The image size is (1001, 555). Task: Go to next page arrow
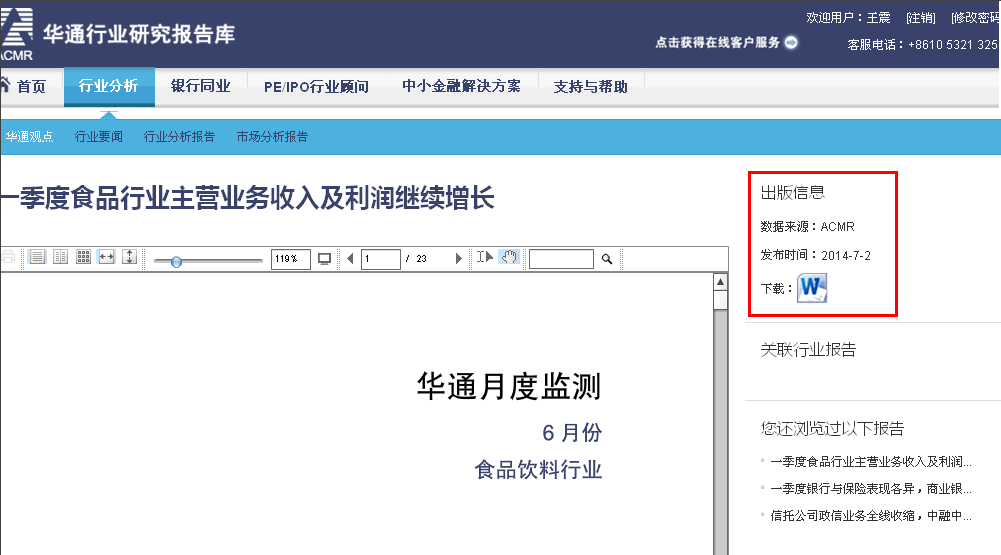(x=458, y=259)
